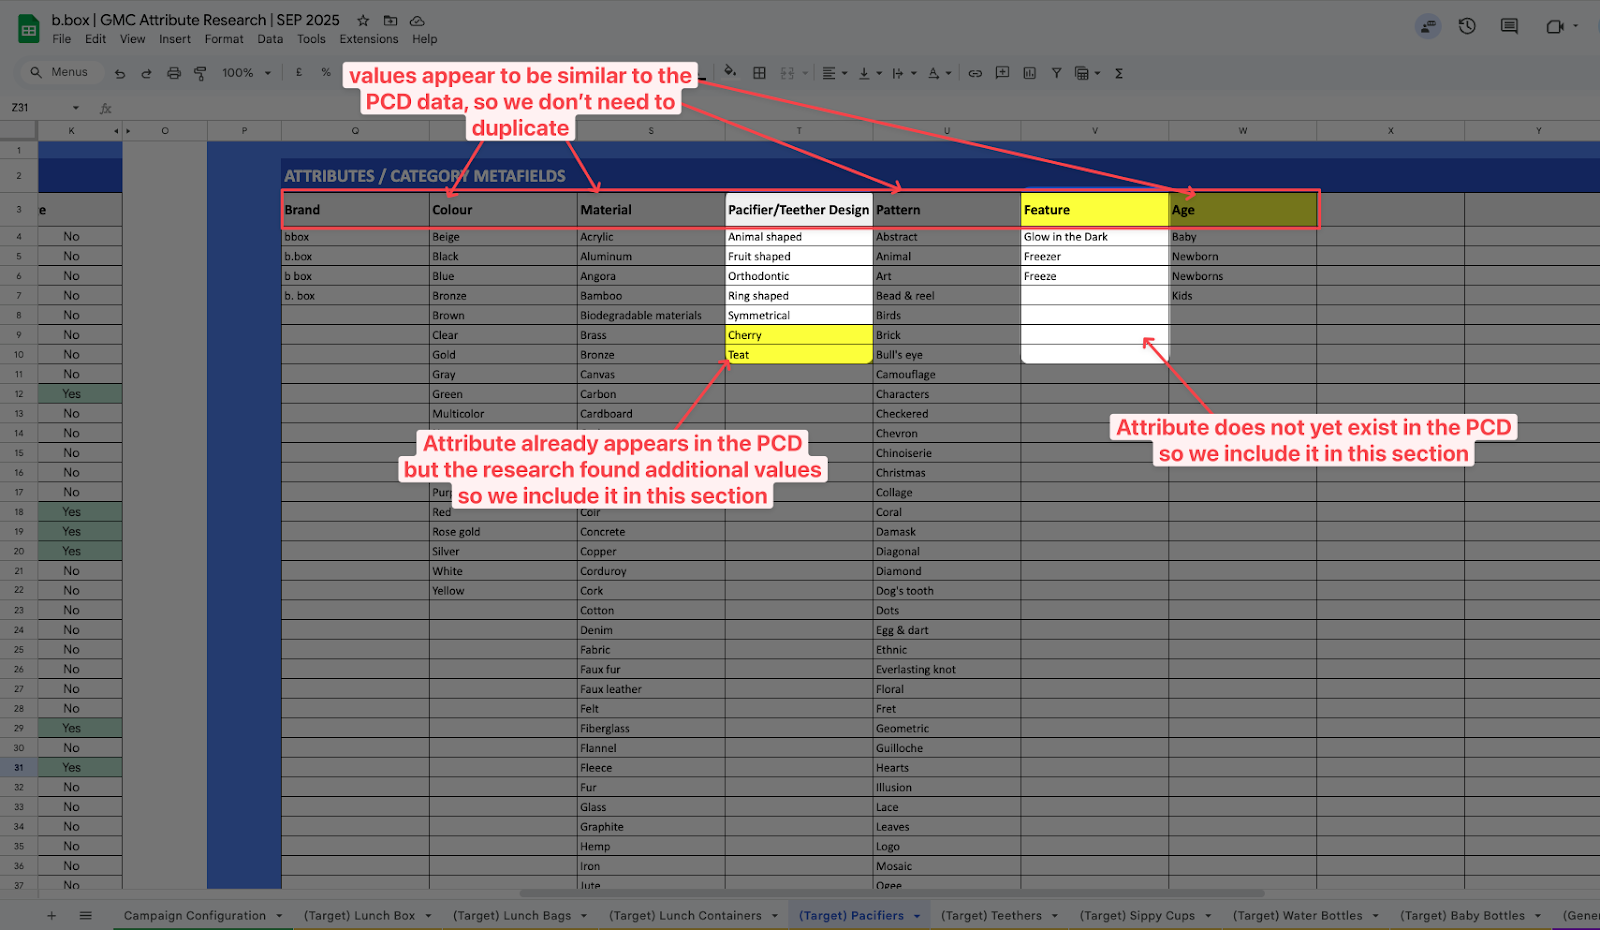Viewport: 1600px width, 930px height.
Task: Click the borders icon
Action: click(x=760, y=73)
